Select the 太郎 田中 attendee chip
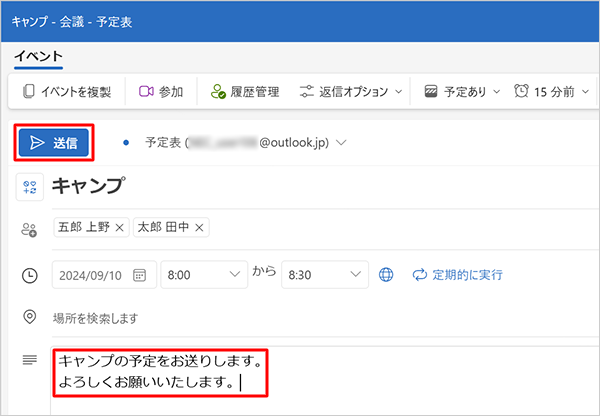The image size is (600, 416). coord(171,227)
